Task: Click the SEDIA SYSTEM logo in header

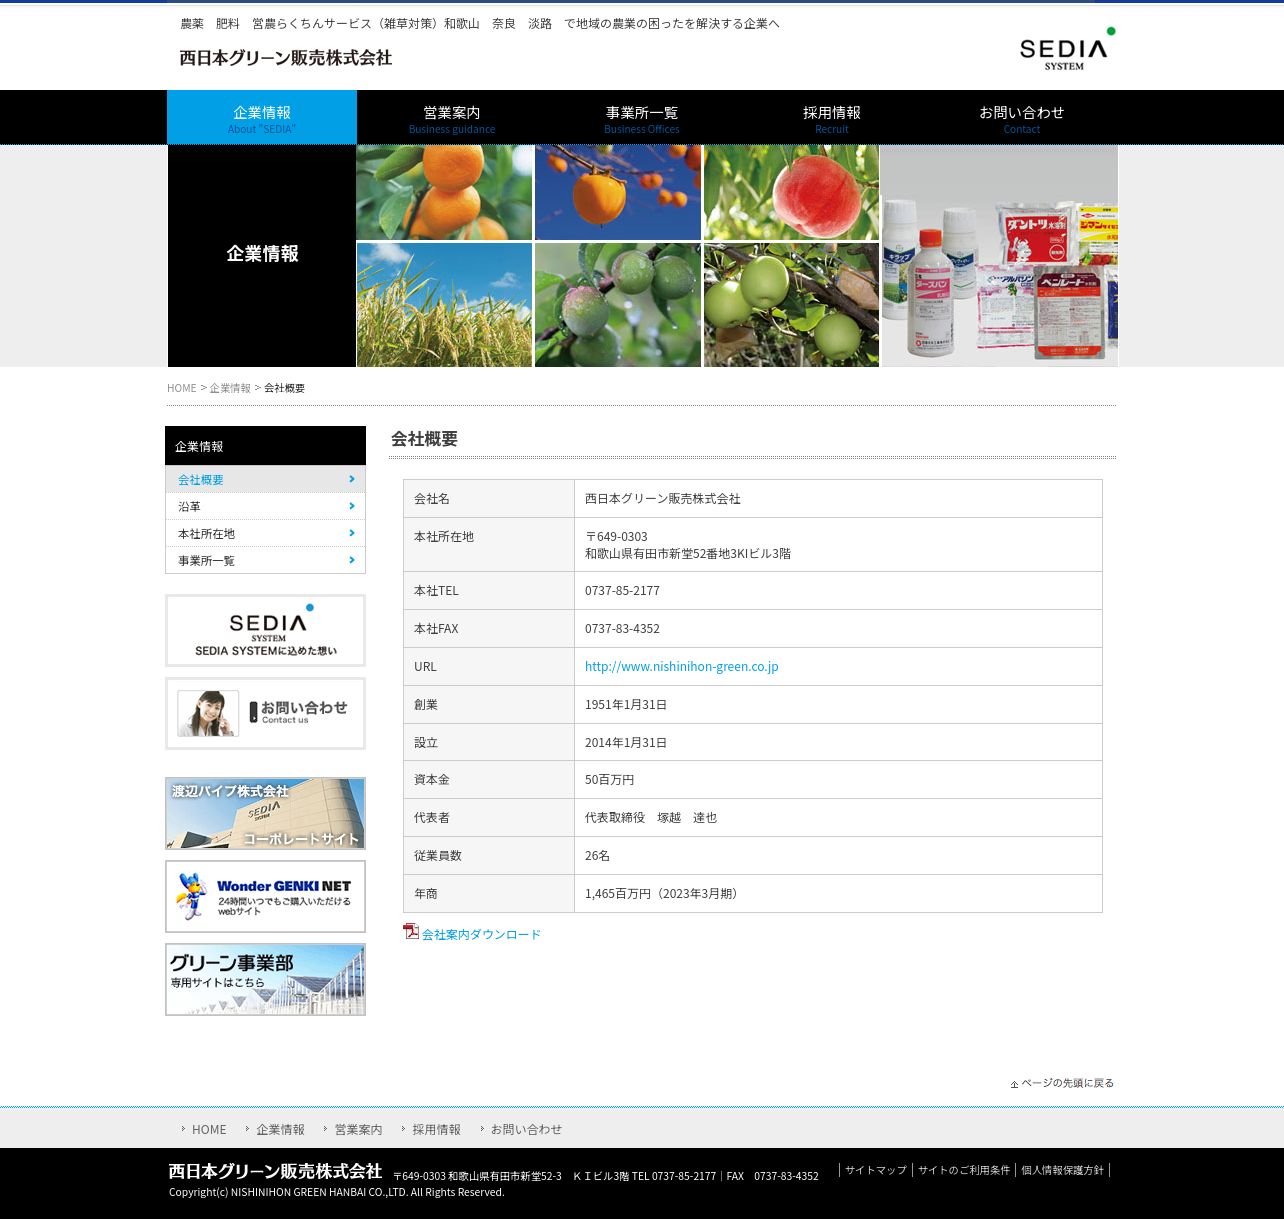Action: point(1067,49)
